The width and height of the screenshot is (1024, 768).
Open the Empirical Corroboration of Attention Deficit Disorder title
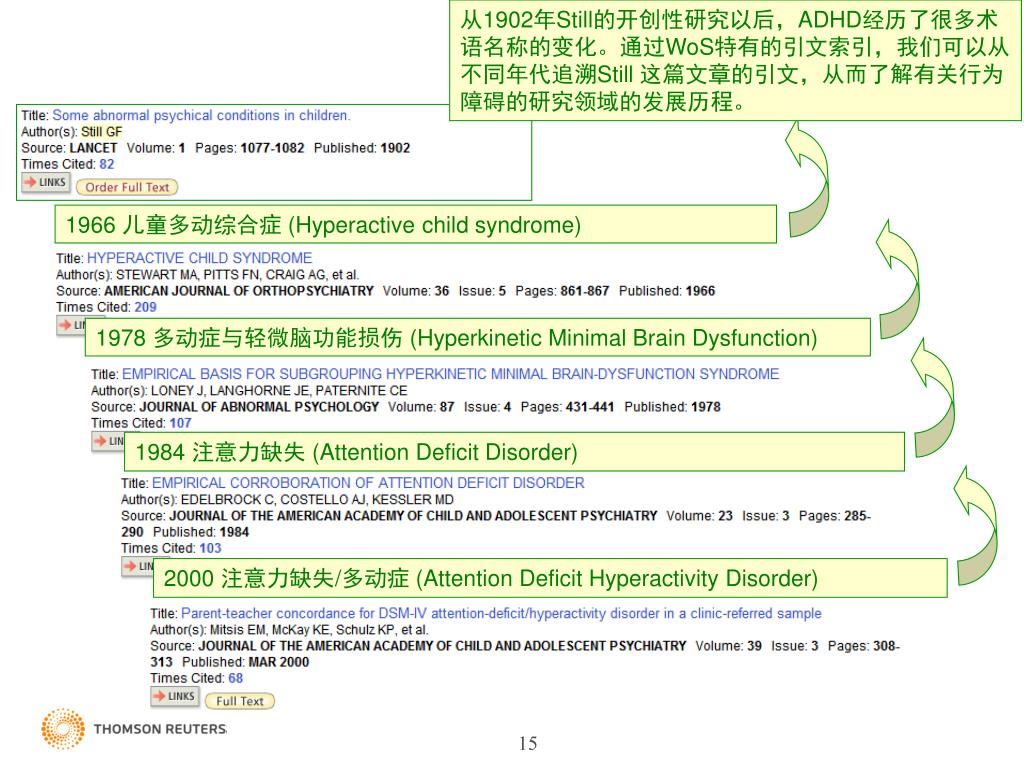click(x=368, y=483)
